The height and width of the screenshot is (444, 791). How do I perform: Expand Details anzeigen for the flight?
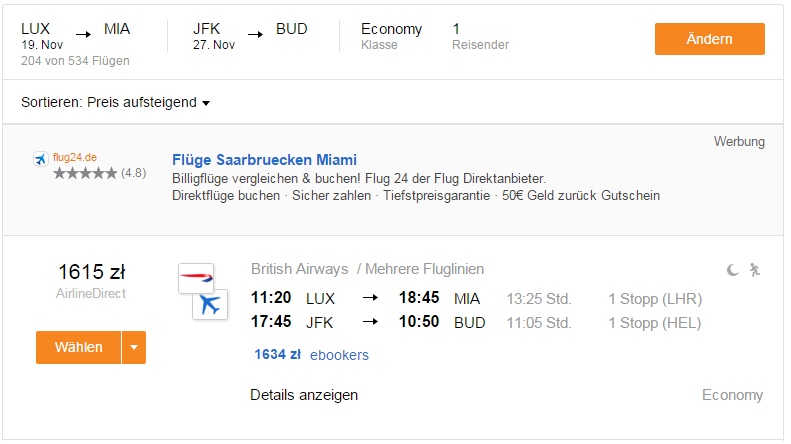pos(304,395)
